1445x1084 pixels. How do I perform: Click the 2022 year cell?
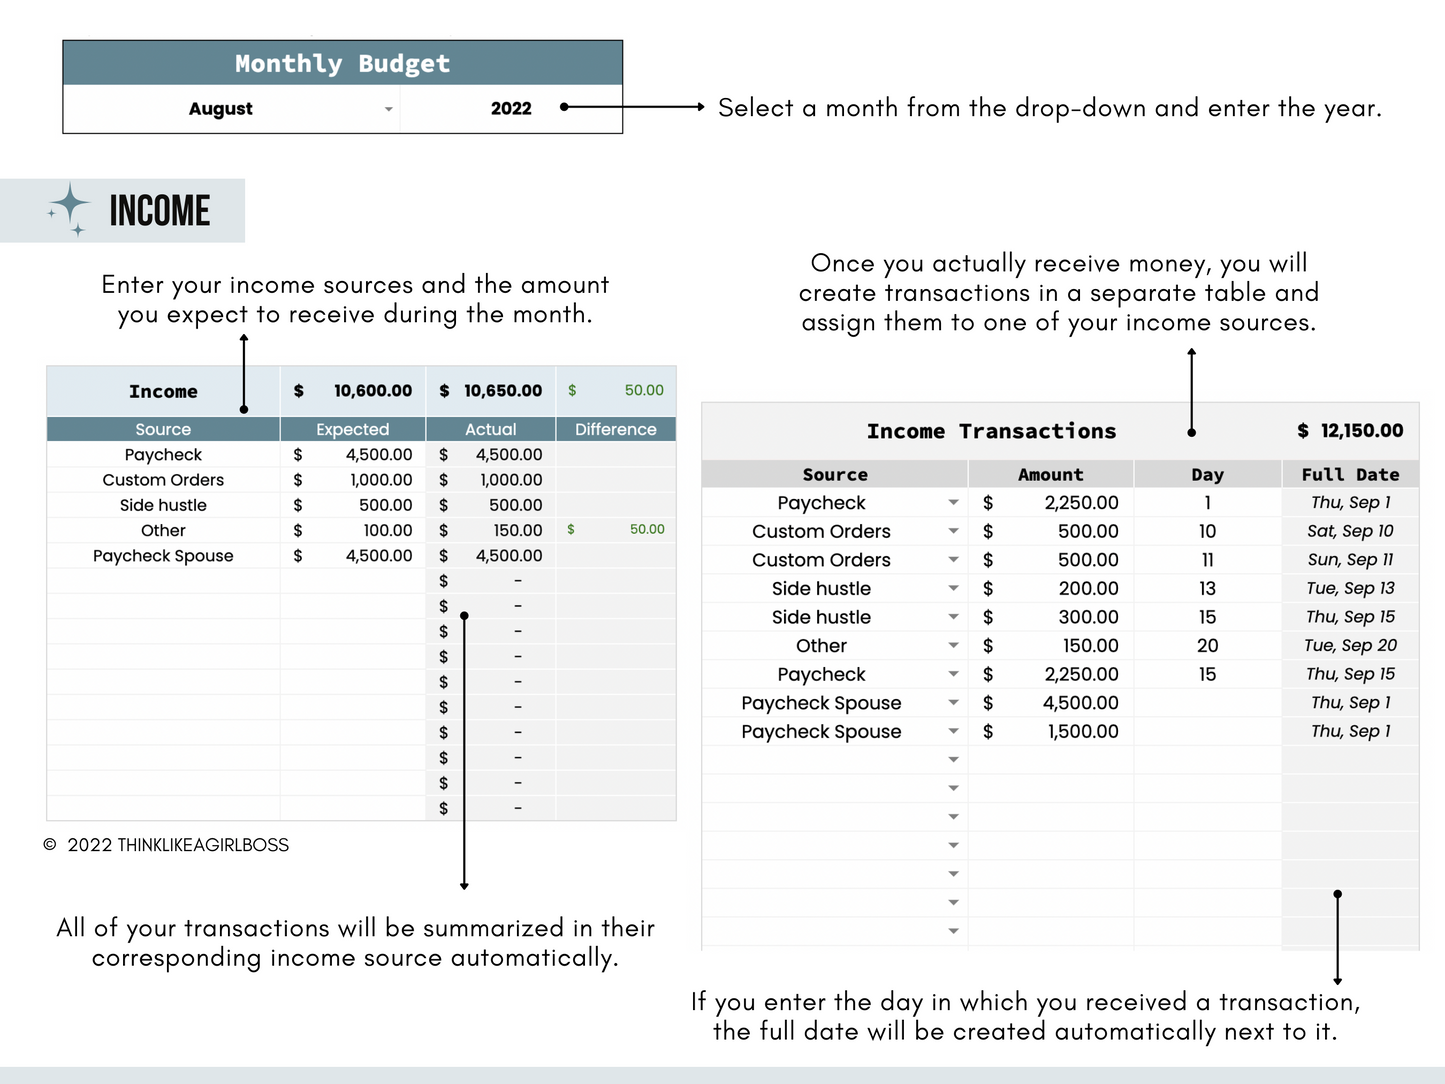point(510,109)
